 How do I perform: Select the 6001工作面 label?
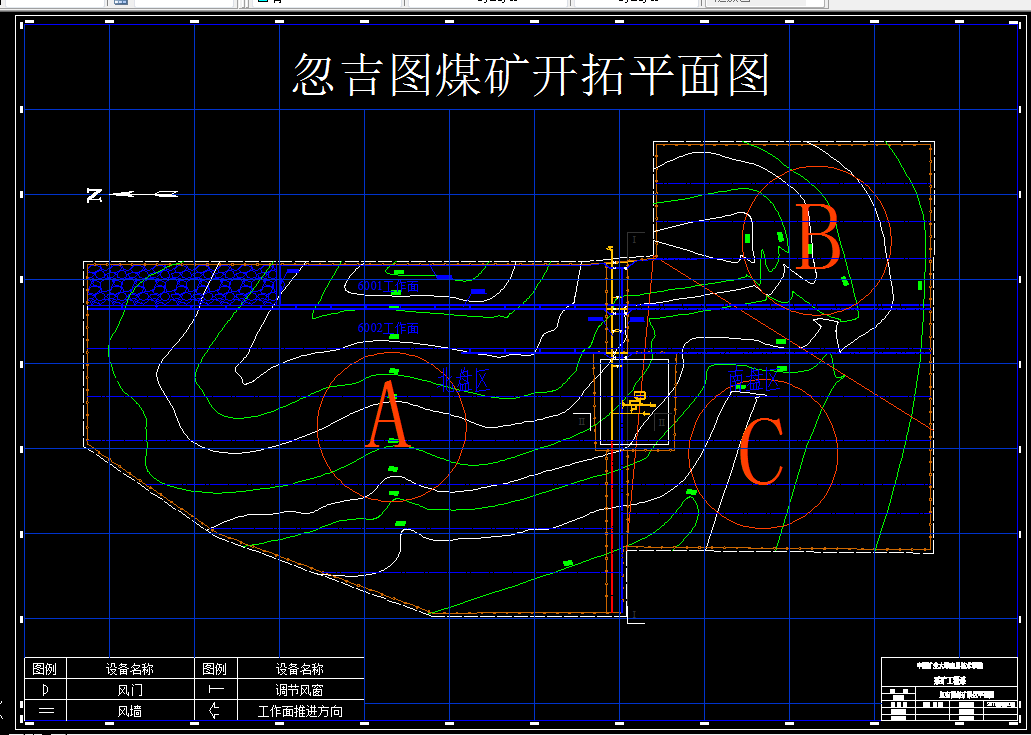[388, 286]
